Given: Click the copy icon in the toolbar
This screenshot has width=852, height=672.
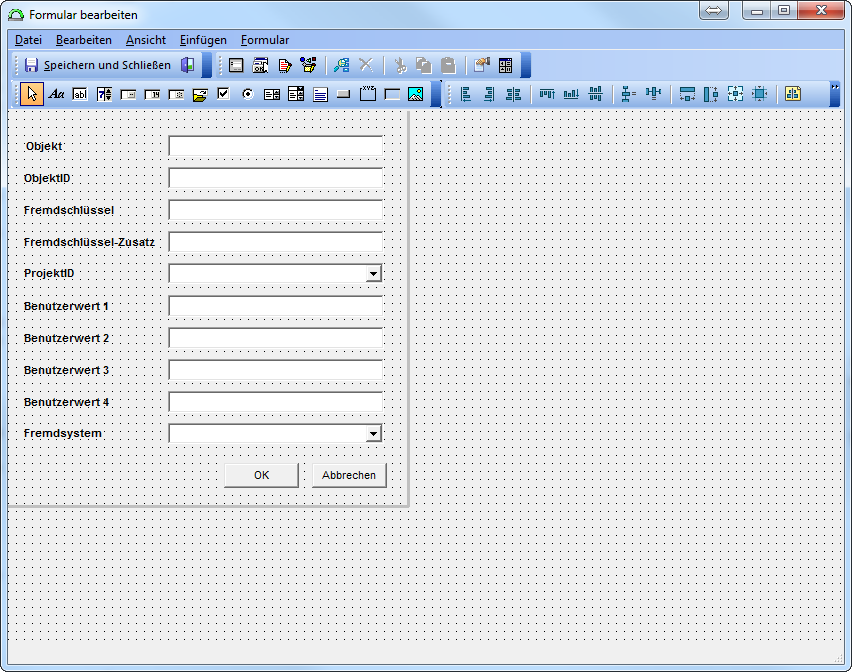Looking at the screenshot, I should [x=424, y=65].
